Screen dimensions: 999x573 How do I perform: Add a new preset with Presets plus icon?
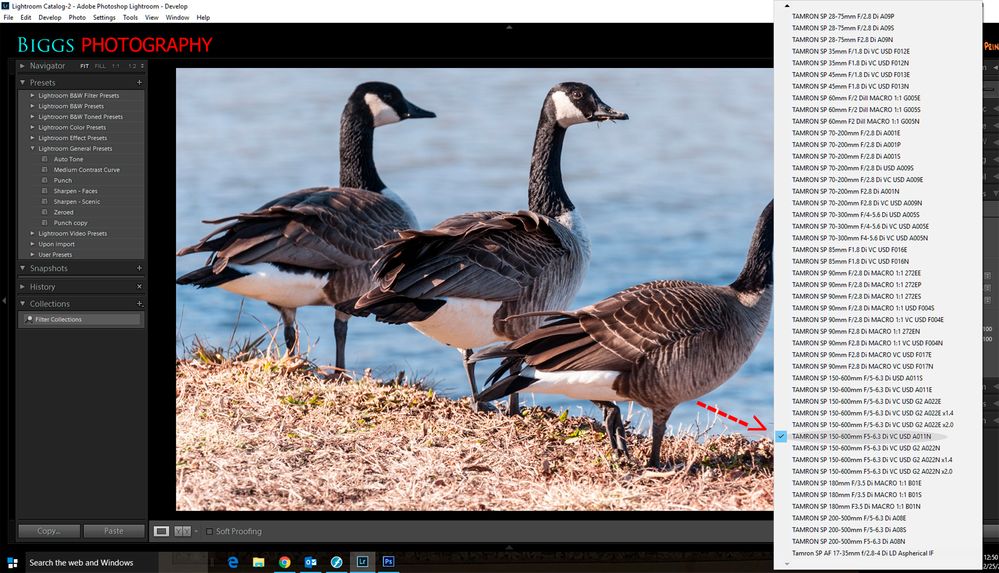139,83
